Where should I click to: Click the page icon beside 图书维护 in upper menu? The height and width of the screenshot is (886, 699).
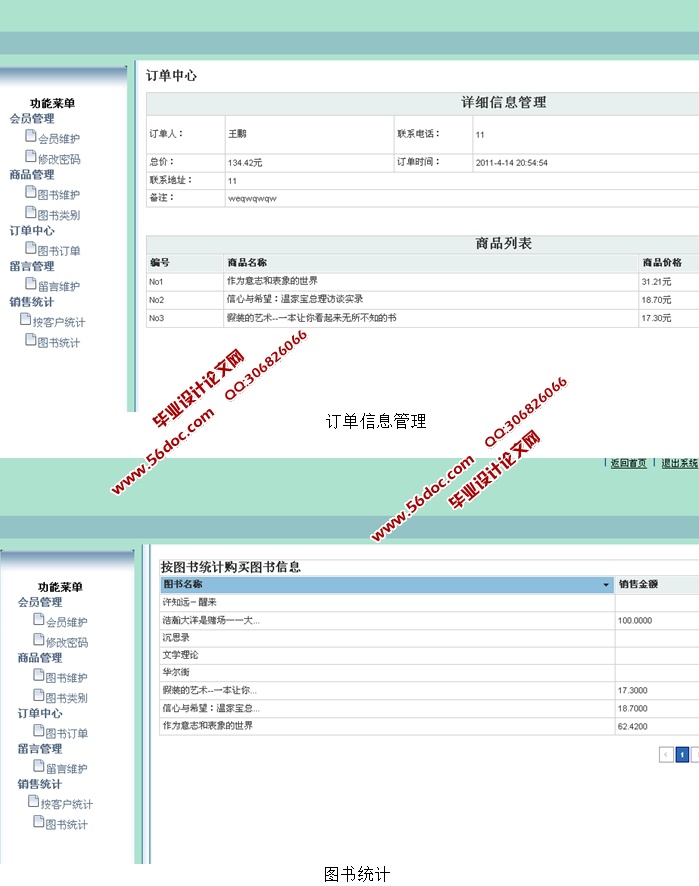coord(31,194)
